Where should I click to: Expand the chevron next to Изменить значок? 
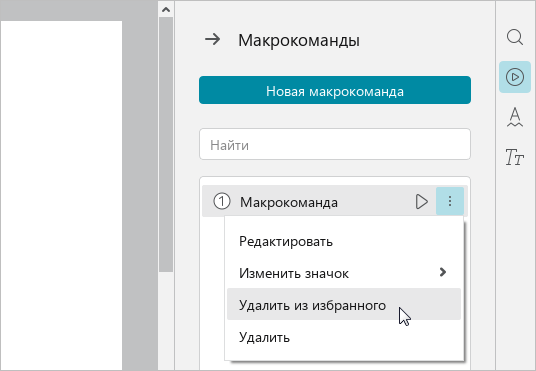tap(443, 272)
